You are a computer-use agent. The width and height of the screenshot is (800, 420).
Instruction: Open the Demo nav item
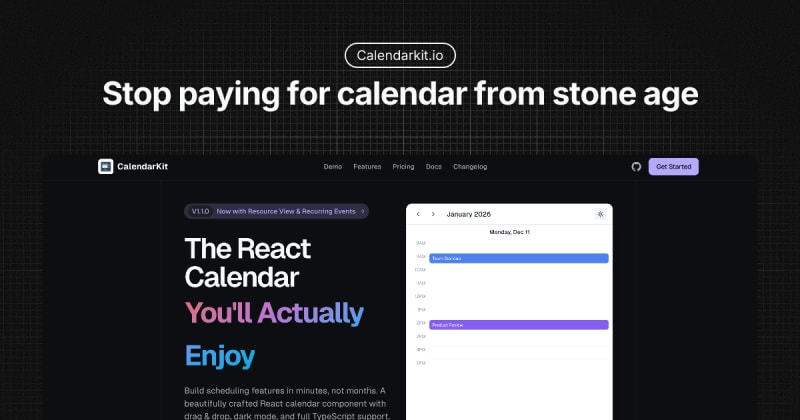[x=333, y=167]
